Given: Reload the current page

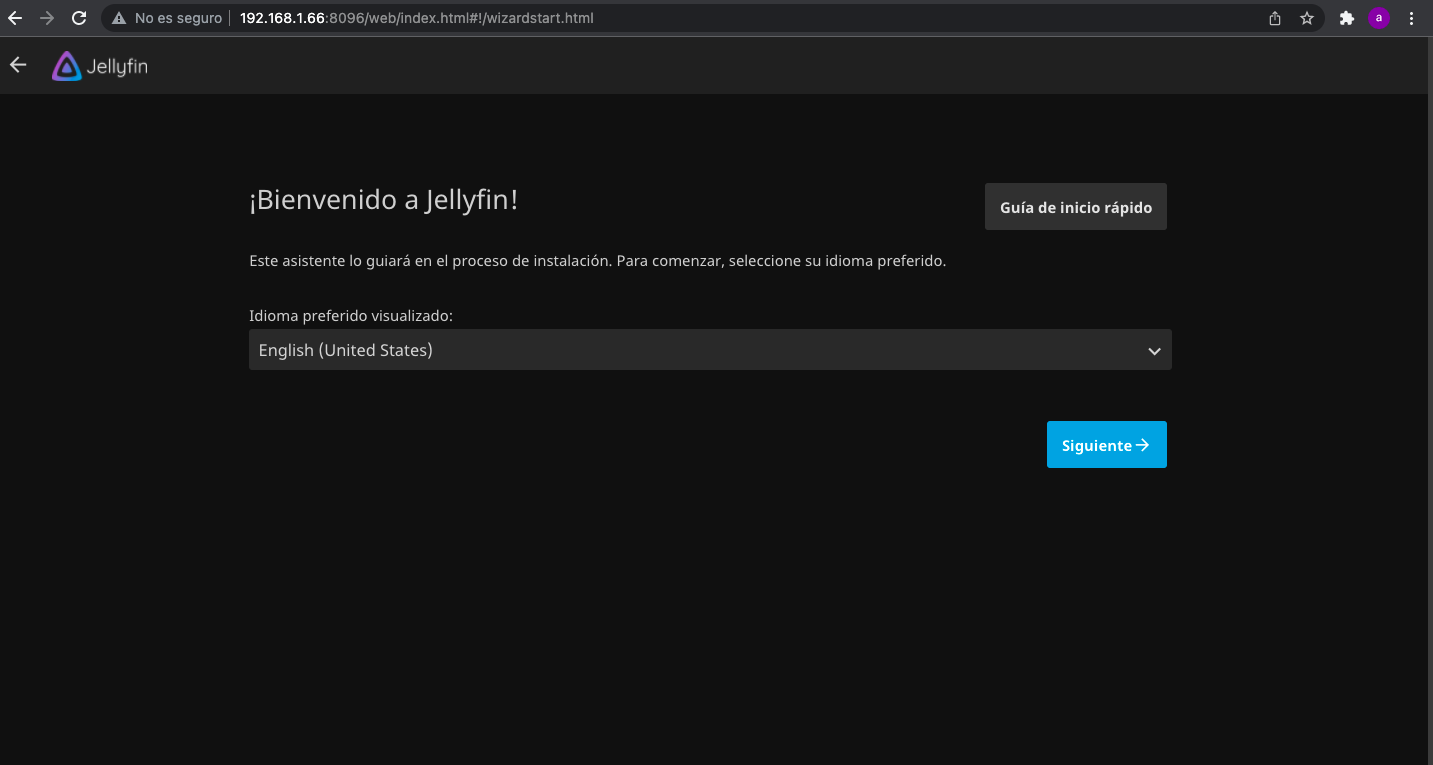Looking at the screenshot, I should (x=79, y=18).
